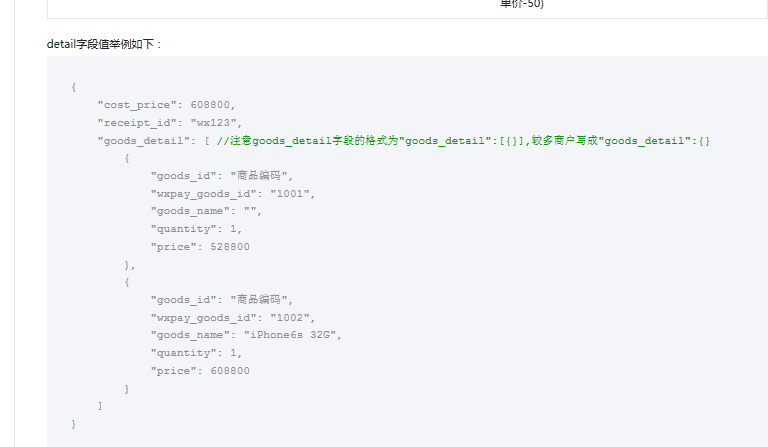Click the second "goods_id": "商品编码" line under 1002 item
The height and width of the screenshot is (447, 768).
221,300
